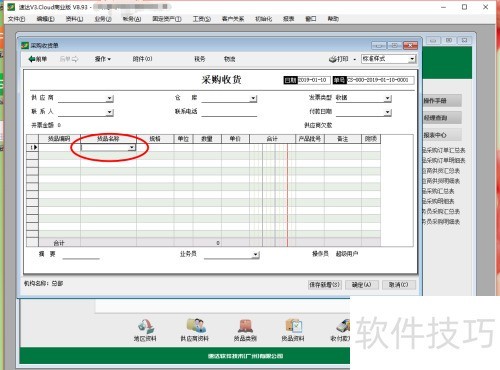
Task: Open the 初始化 menu
Action: tap(264, 19)
